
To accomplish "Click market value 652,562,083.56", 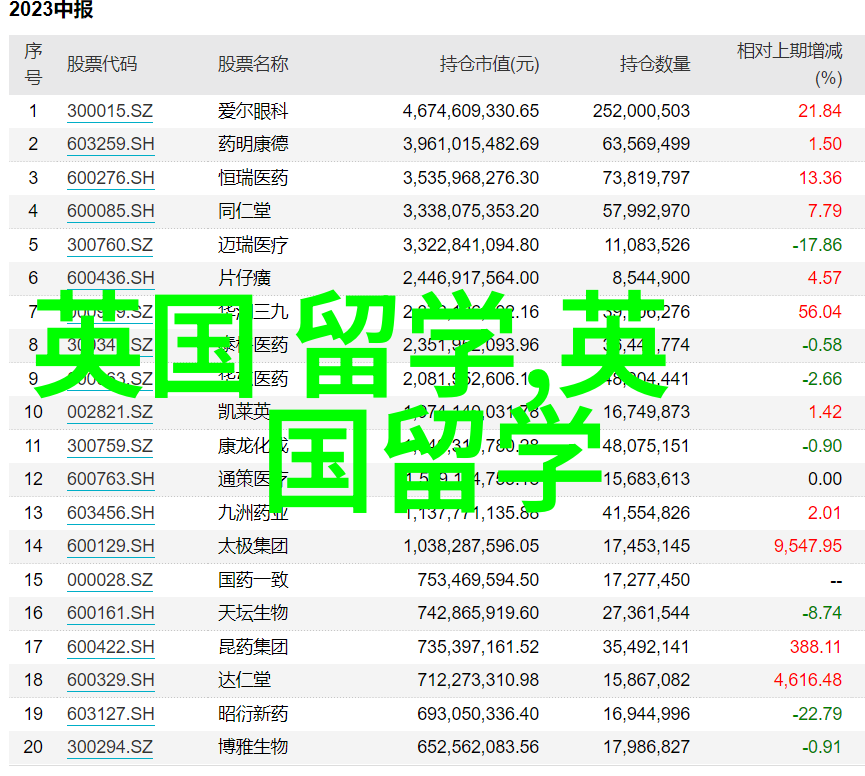I will 478,747.
